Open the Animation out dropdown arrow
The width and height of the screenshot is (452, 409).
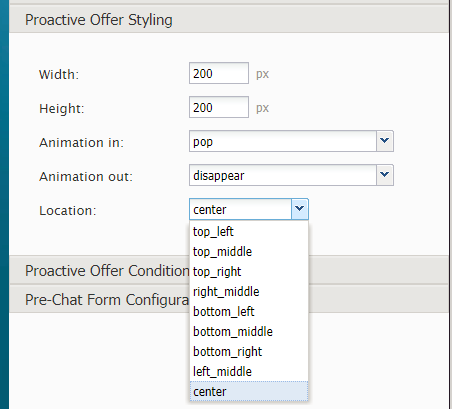tap(385, 175)
